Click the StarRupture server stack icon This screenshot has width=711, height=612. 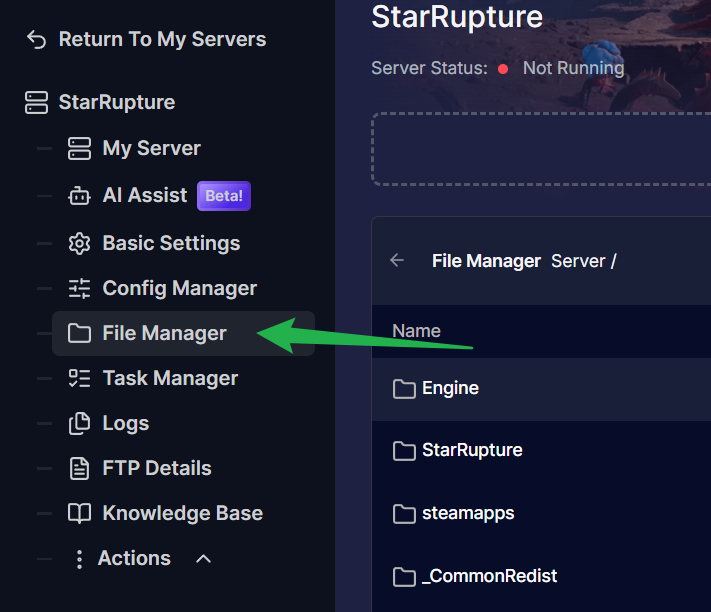[x=37, y=102]
